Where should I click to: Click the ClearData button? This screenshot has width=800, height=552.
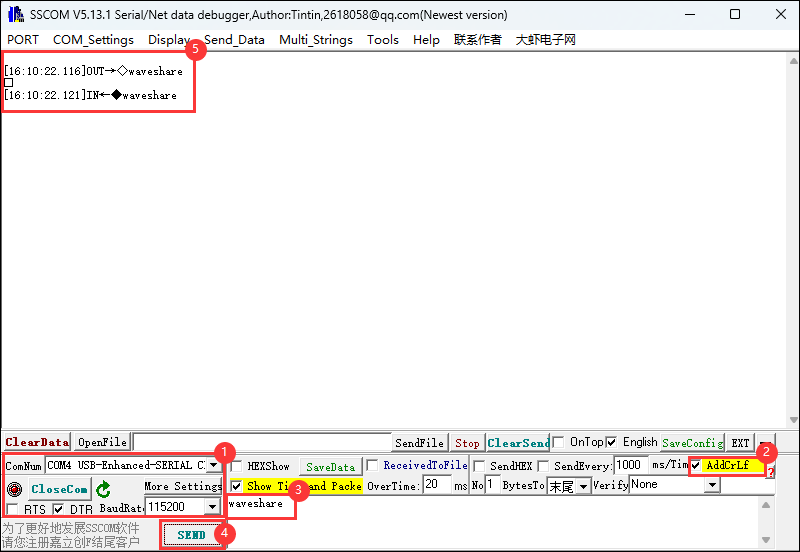point(37,442)
